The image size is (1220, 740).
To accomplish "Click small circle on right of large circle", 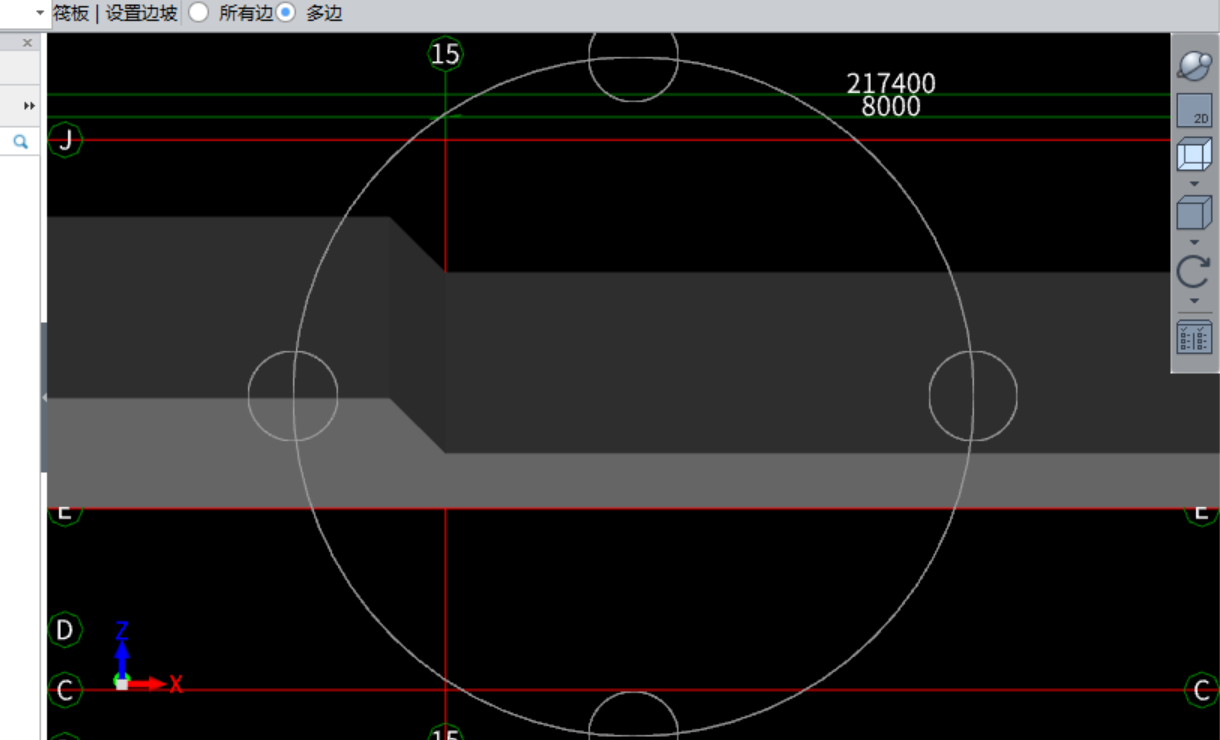I will point(973,396).
